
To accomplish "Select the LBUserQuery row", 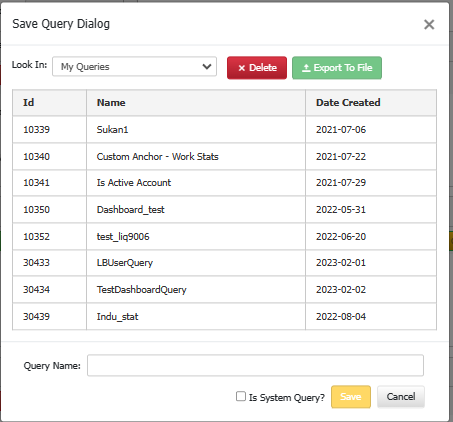I will tap(224, 263).
